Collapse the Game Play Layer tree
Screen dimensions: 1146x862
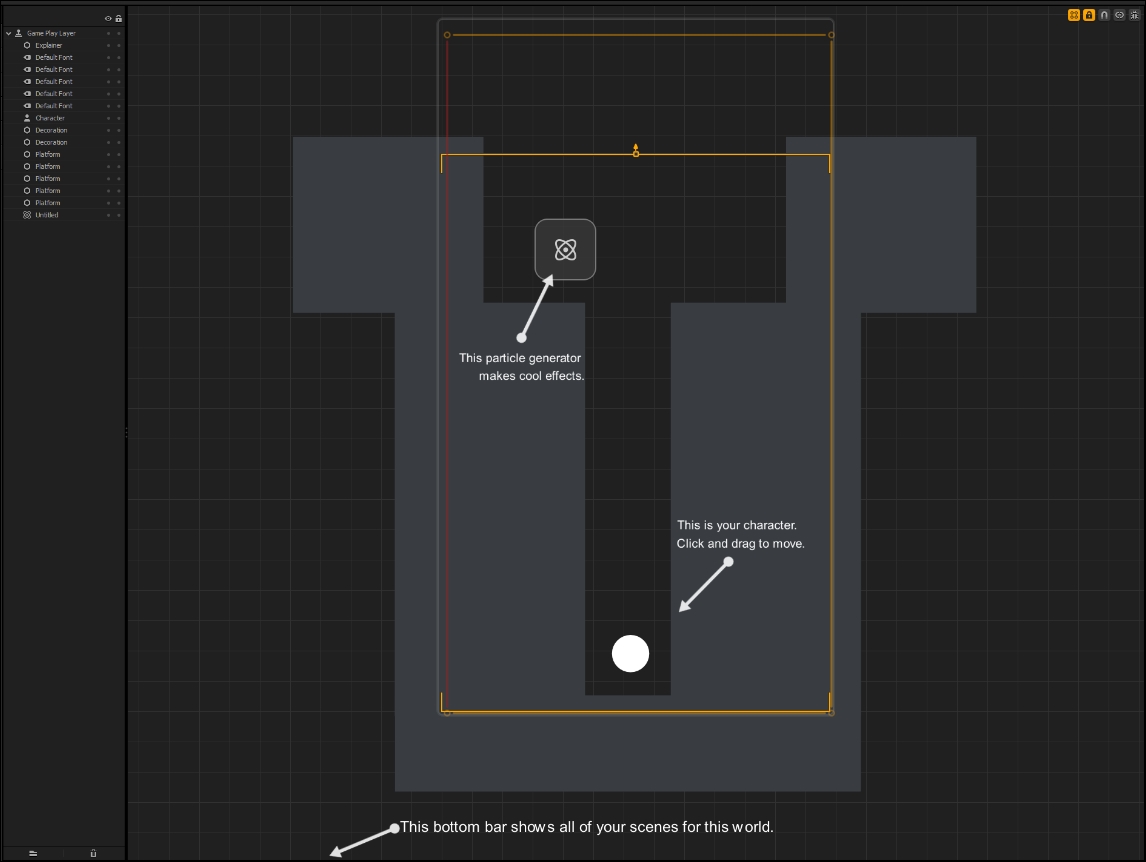(x=8, y=33)
